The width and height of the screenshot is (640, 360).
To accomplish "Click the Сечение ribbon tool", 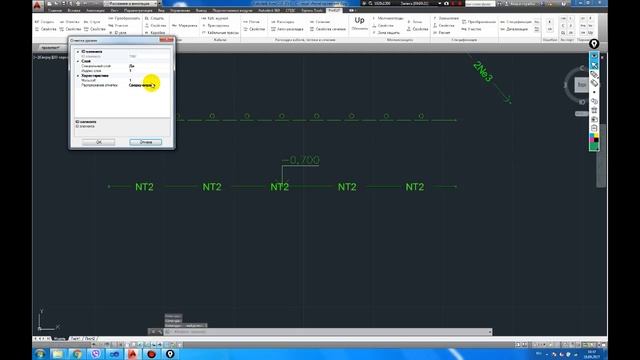I will click(x=320, y=22).
